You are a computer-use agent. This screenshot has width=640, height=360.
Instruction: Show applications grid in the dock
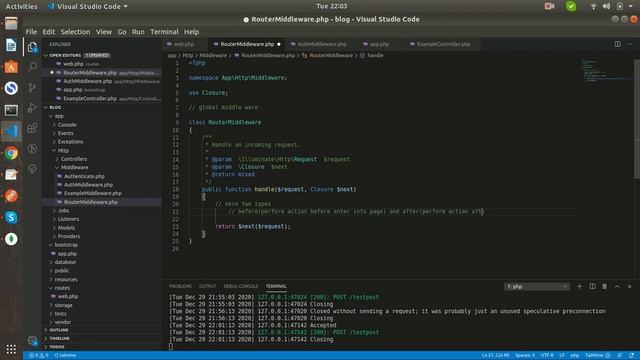tap(11, 349)
